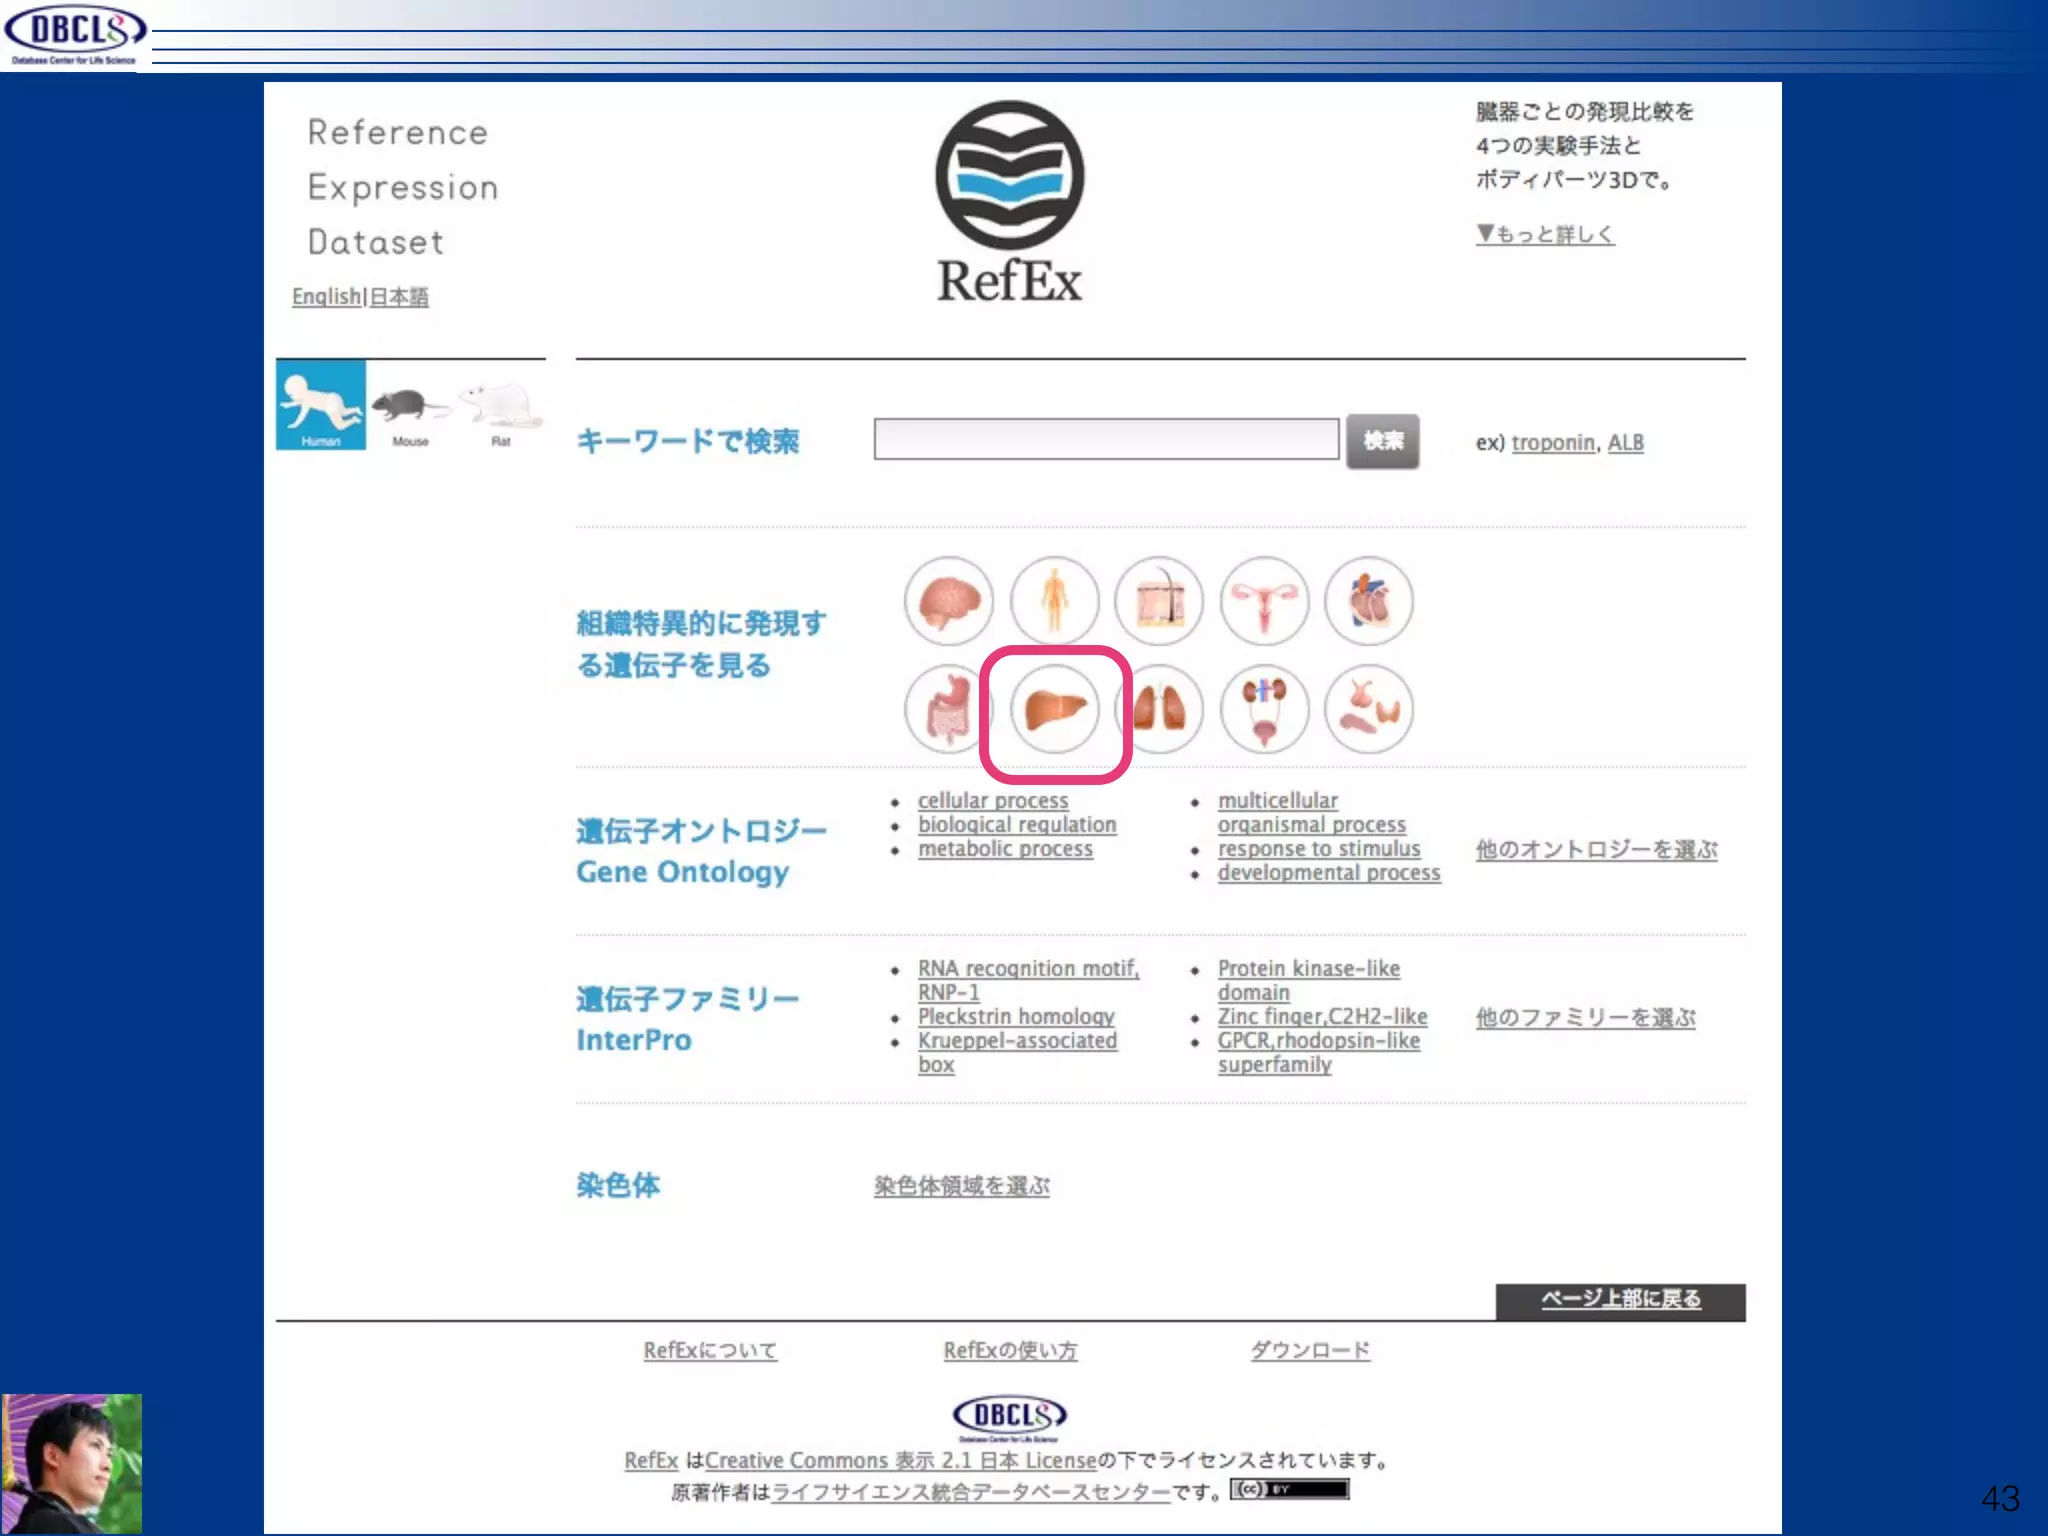Expand the もっと詳しく details link
This screenshot has width=2048, height=1536.
point(1545,234)
